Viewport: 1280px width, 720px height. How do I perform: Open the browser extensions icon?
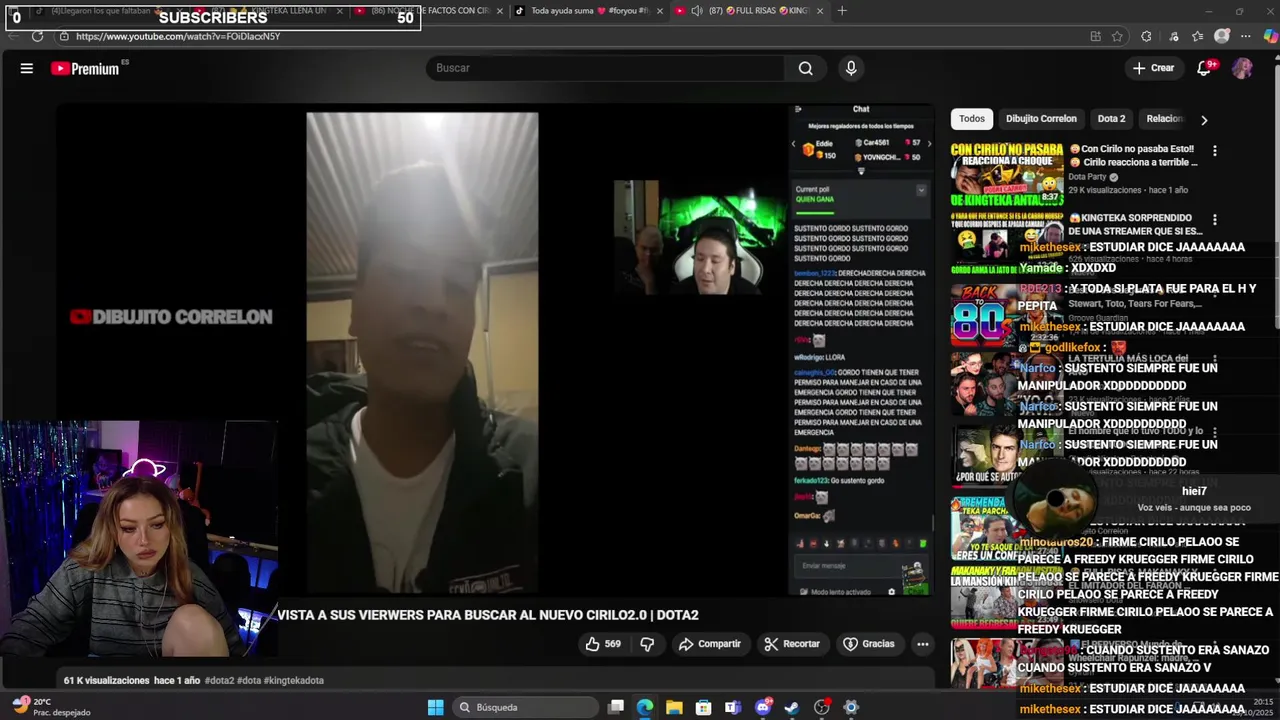pyautogui.click(x=1146, y=36)
